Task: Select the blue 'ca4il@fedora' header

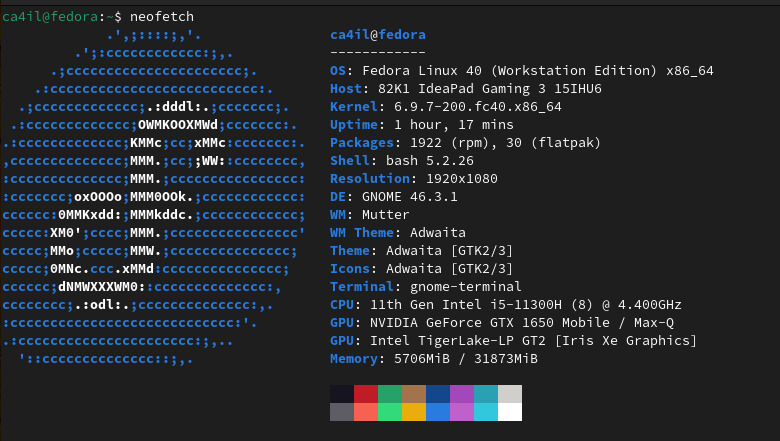Action: click(378, 35)
